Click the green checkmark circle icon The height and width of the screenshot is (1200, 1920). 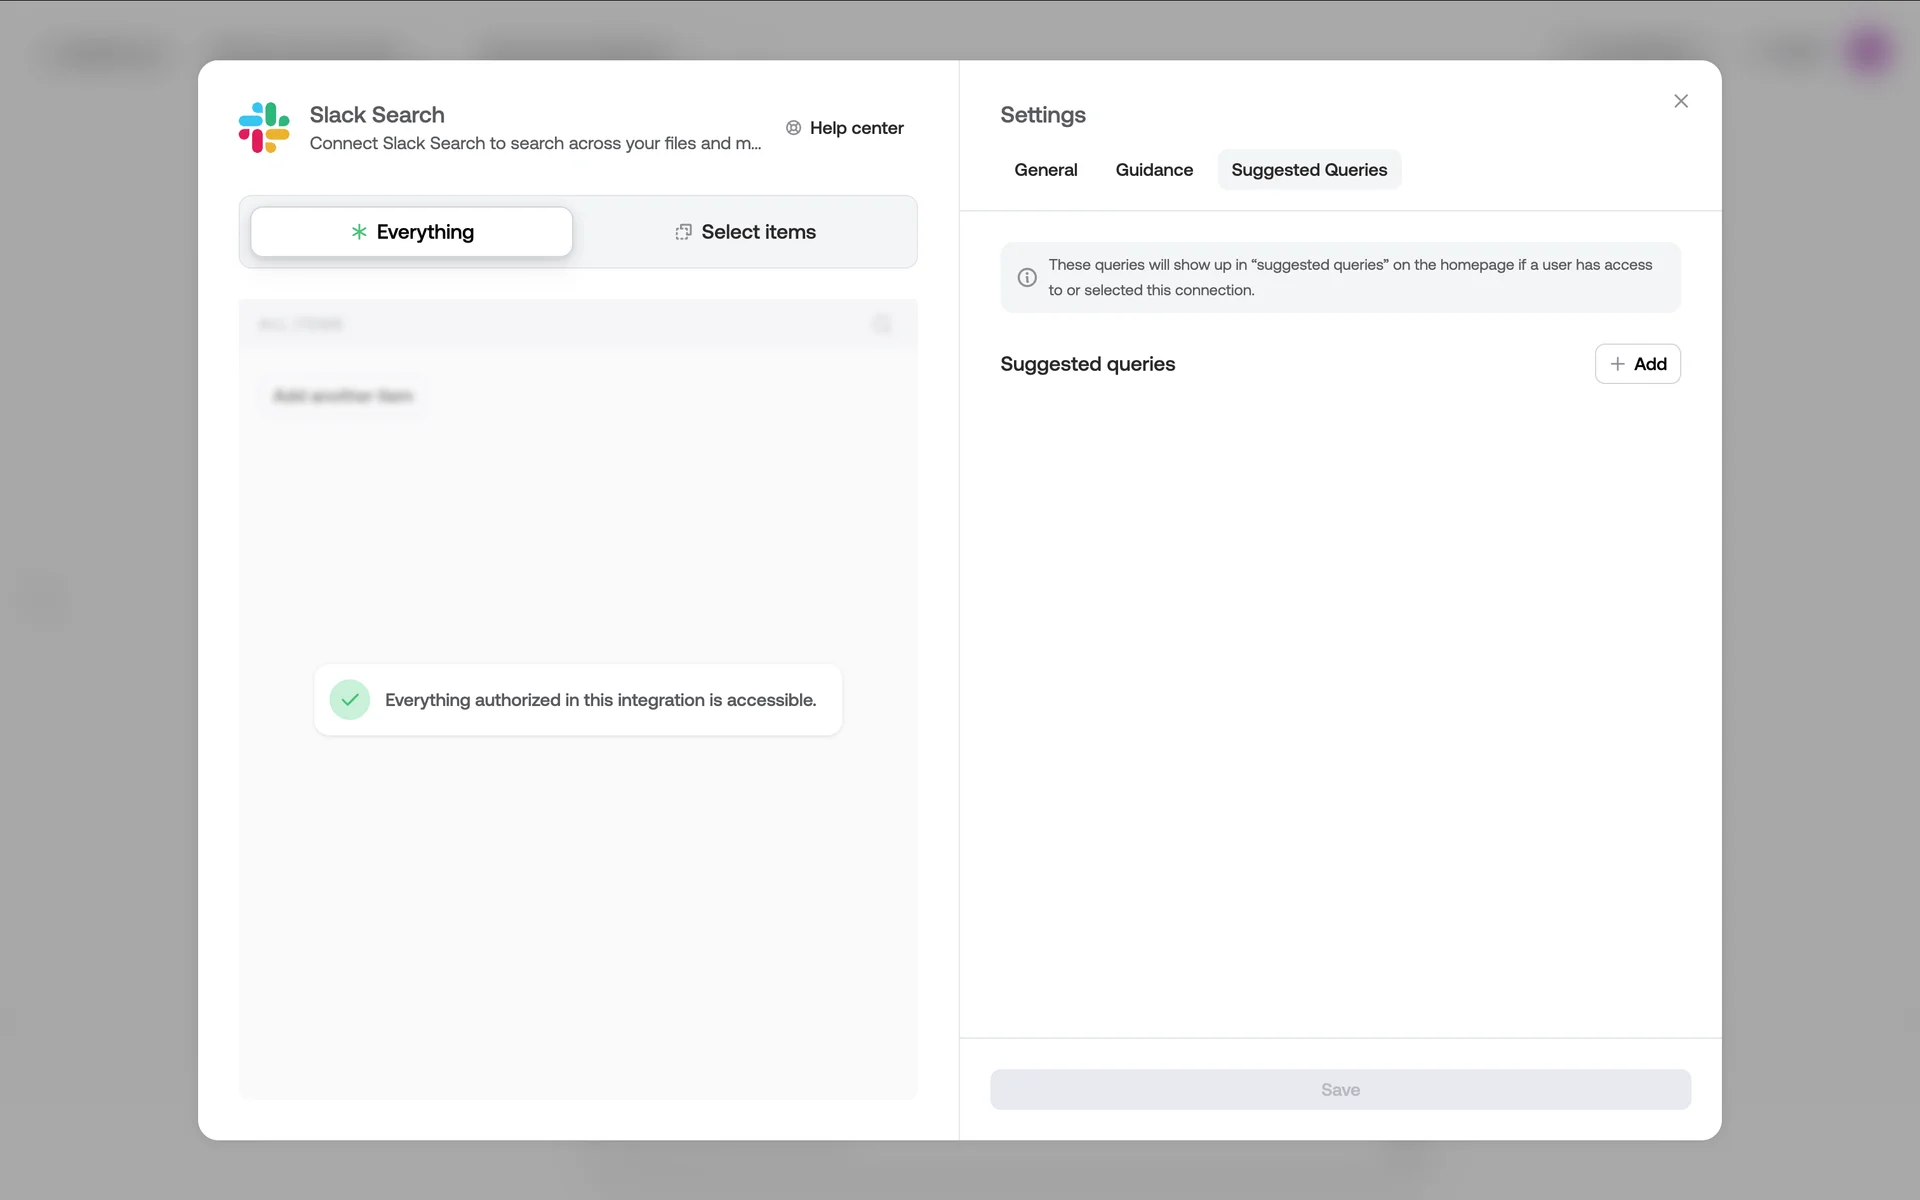350,700
